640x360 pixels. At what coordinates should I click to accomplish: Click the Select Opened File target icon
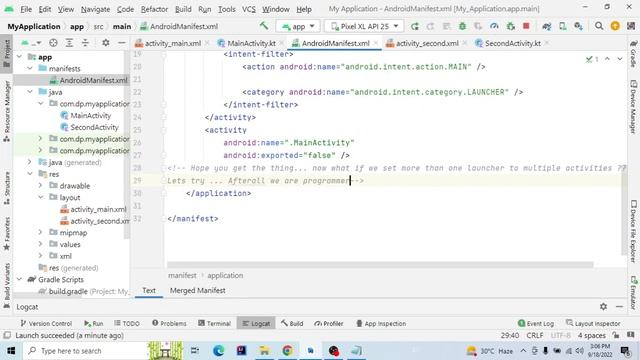pos(53,43)
